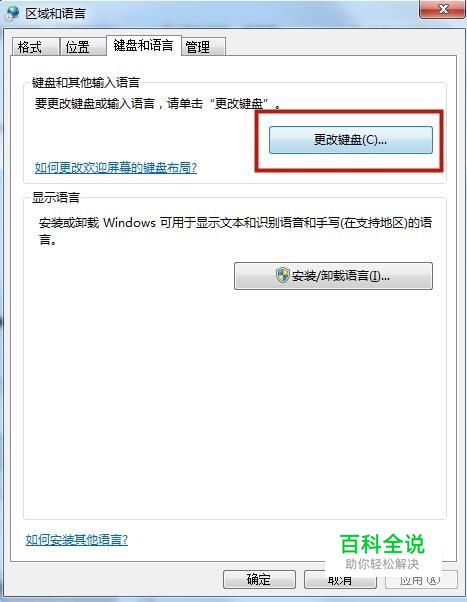Close the 区域和语言 dialog

coord(442,9)
